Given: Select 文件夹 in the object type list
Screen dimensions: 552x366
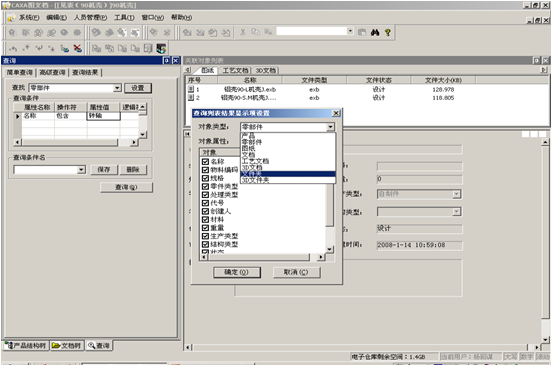Looking at the screenshot, I should 288,174.
